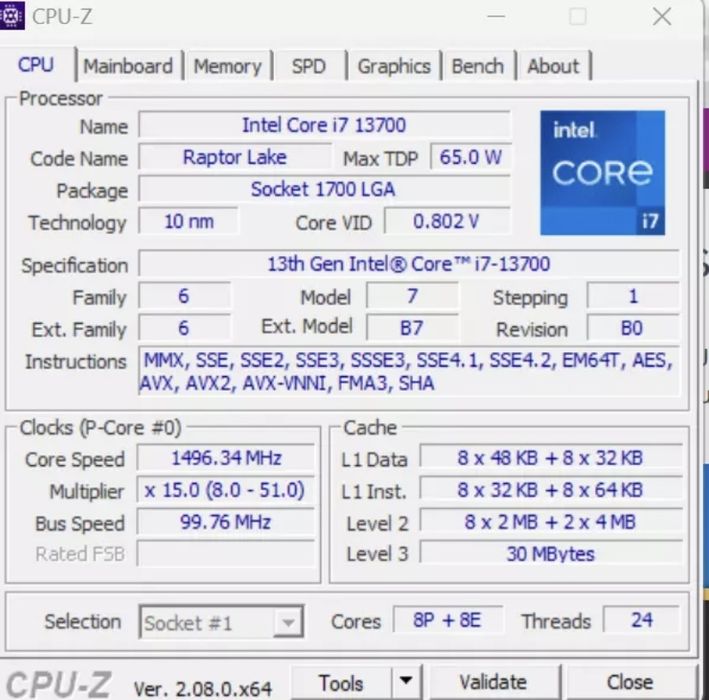The image size is (709, 700).
Task: Click the Instructions list starting with MMX
Action: click(x=409, y=372)
